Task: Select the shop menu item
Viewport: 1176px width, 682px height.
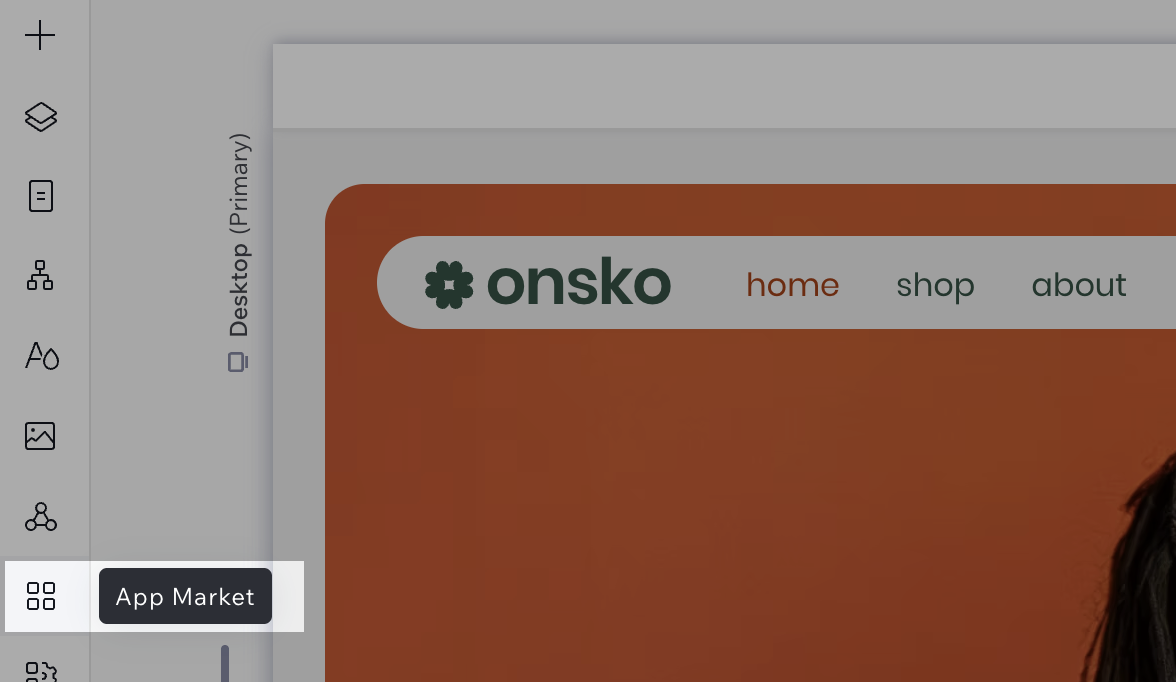Action: [x=935, y=286]
